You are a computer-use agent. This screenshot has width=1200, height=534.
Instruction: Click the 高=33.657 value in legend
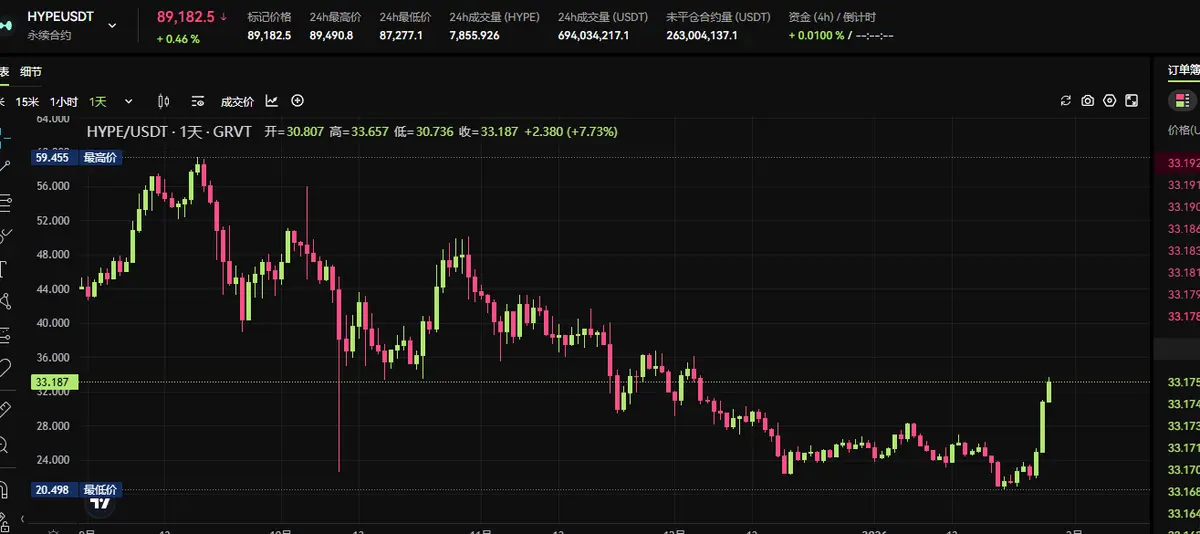(358, 131)
